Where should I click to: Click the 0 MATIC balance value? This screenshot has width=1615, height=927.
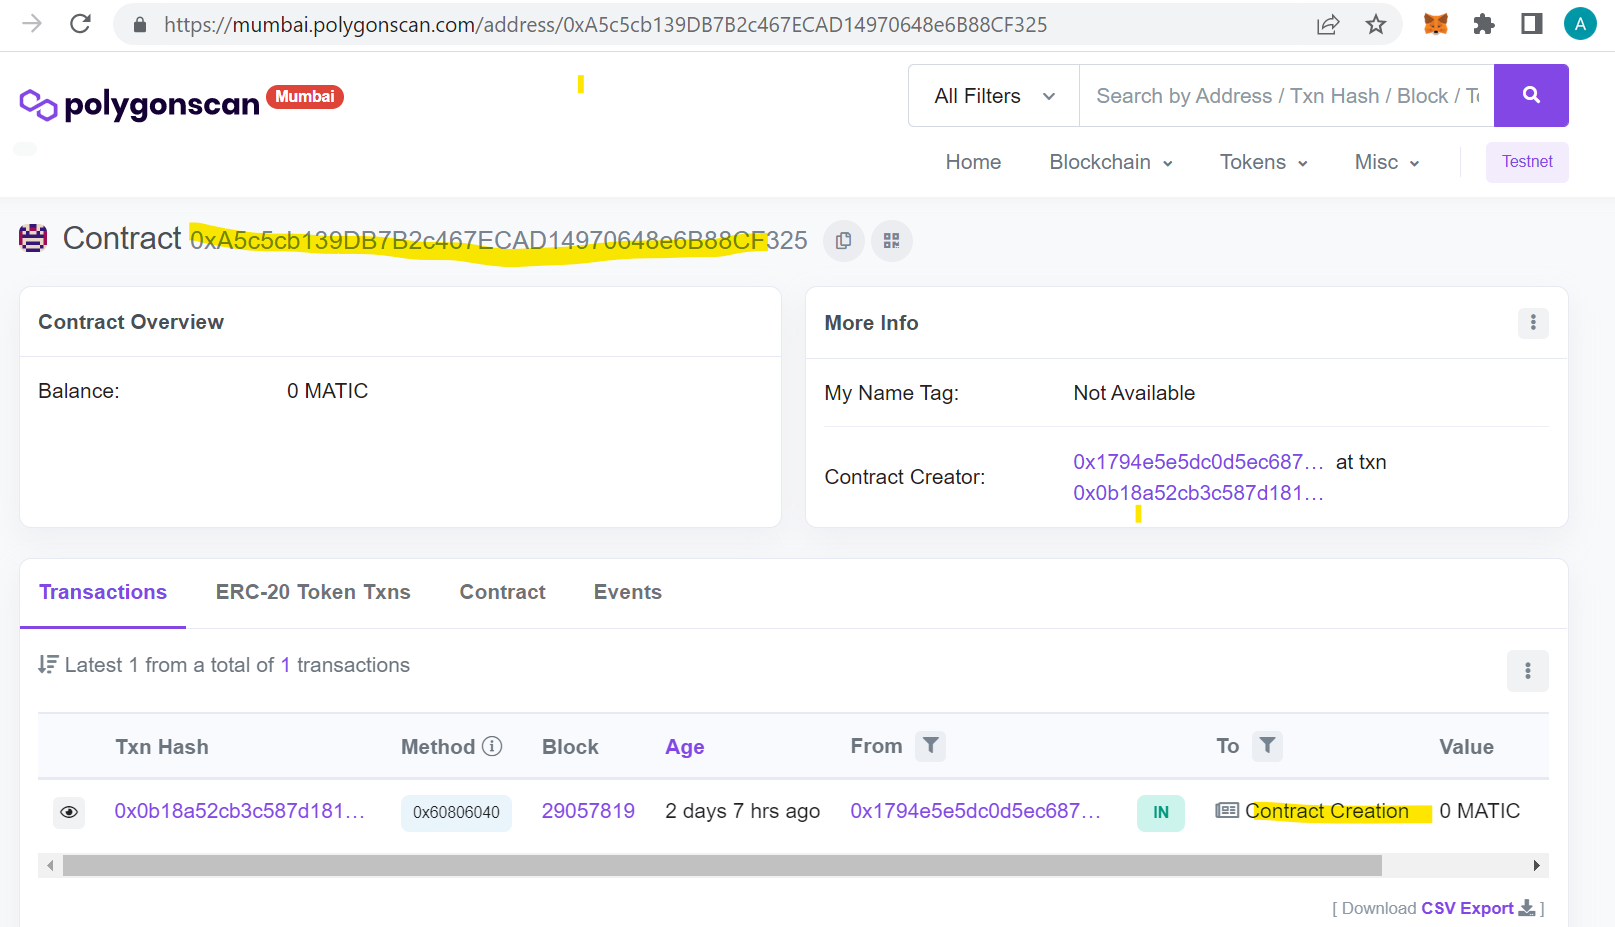(327, 391)
